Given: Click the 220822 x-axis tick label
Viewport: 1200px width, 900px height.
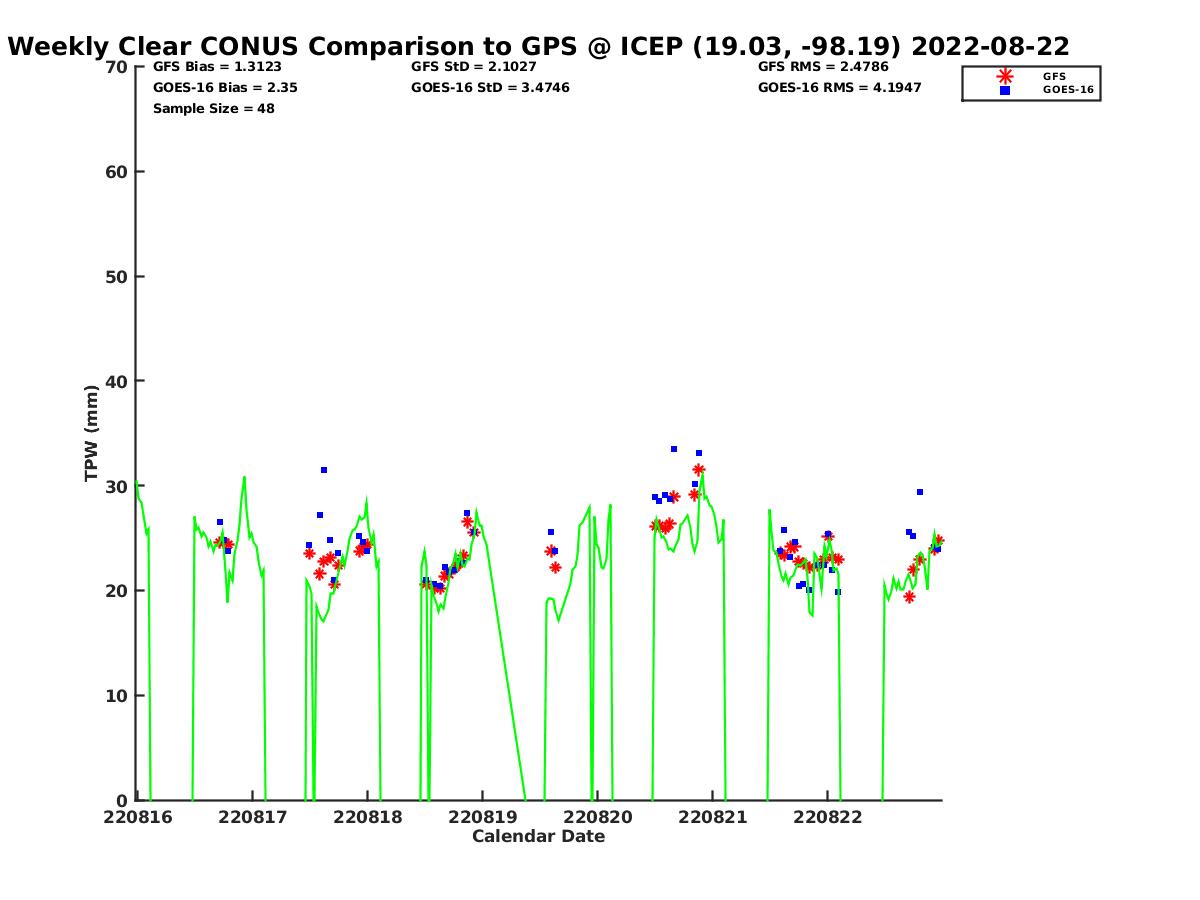Looking at the screenshot, I should [828, 818].
